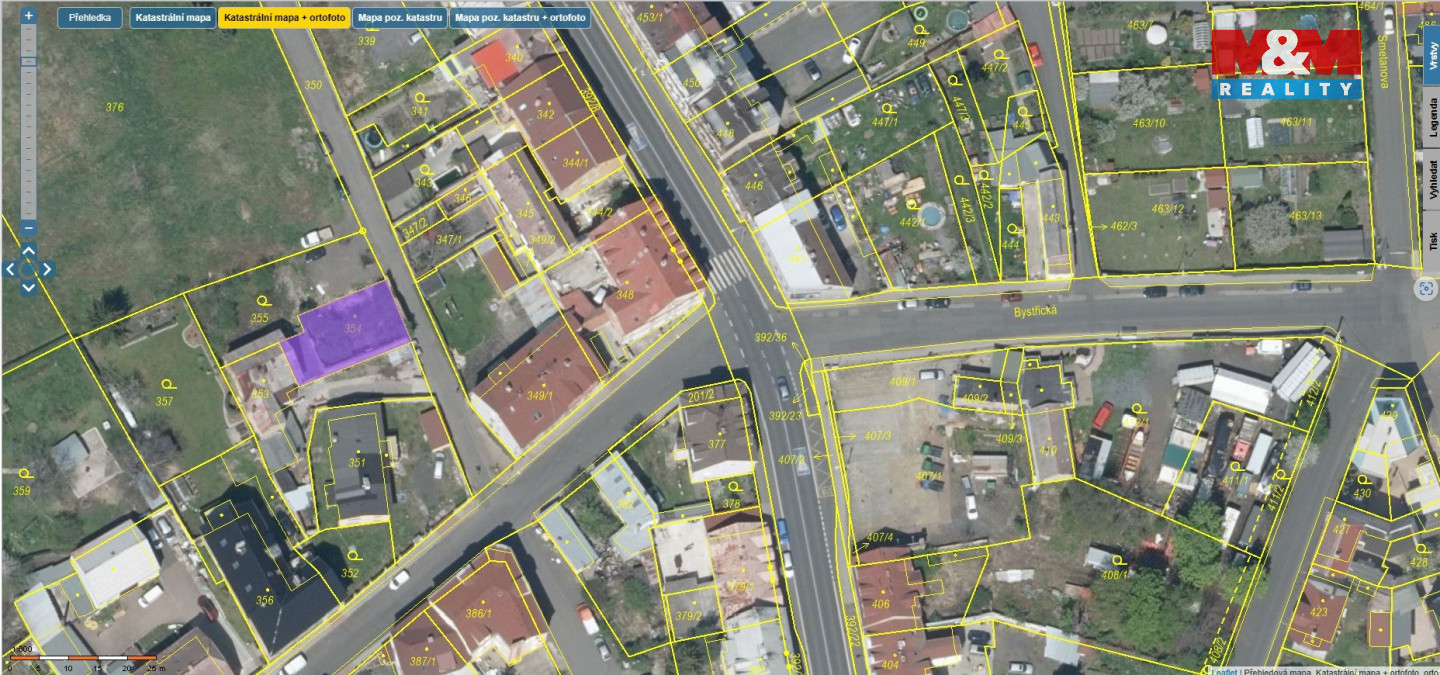This screenshot has width=1440, height=675.
Task: Click the zoom level slider handle
Action: 28,62
